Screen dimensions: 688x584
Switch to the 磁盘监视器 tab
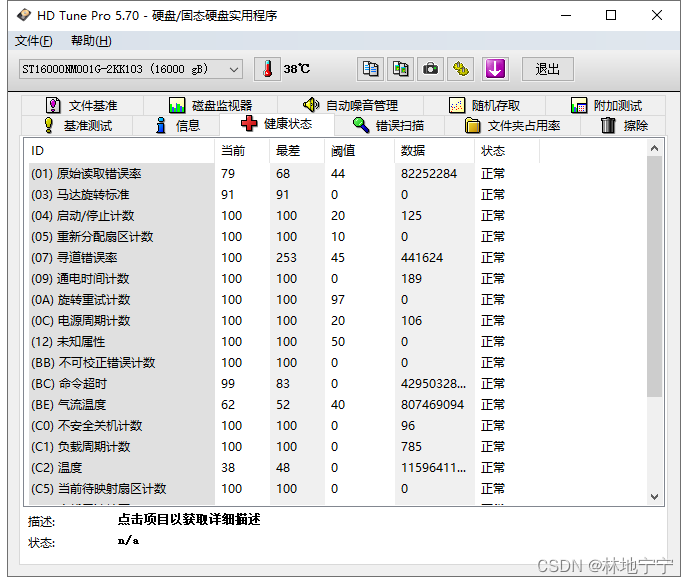coord(211,105)
